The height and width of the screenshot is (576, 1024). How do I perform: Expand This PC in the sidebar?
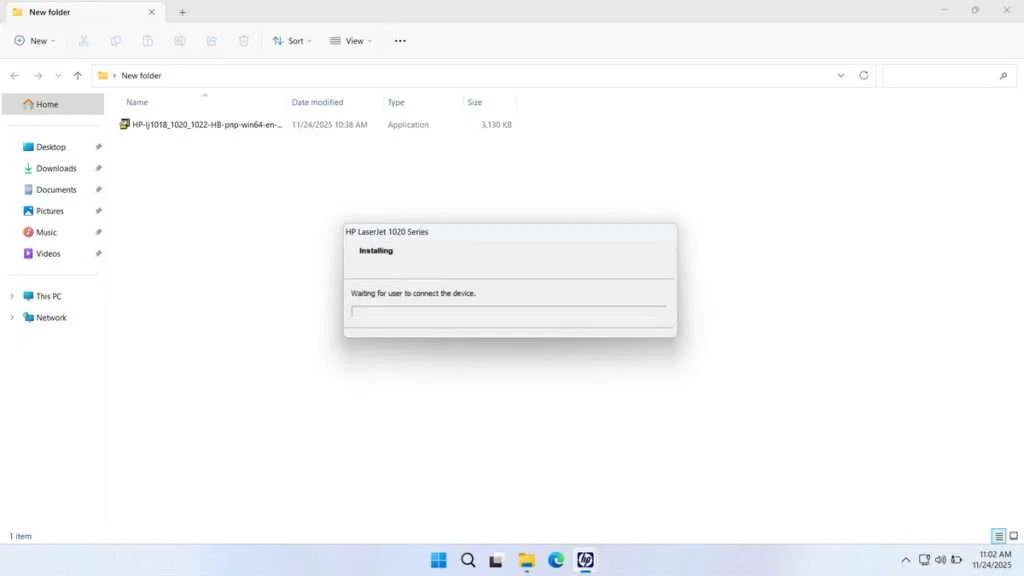(12, 295)
